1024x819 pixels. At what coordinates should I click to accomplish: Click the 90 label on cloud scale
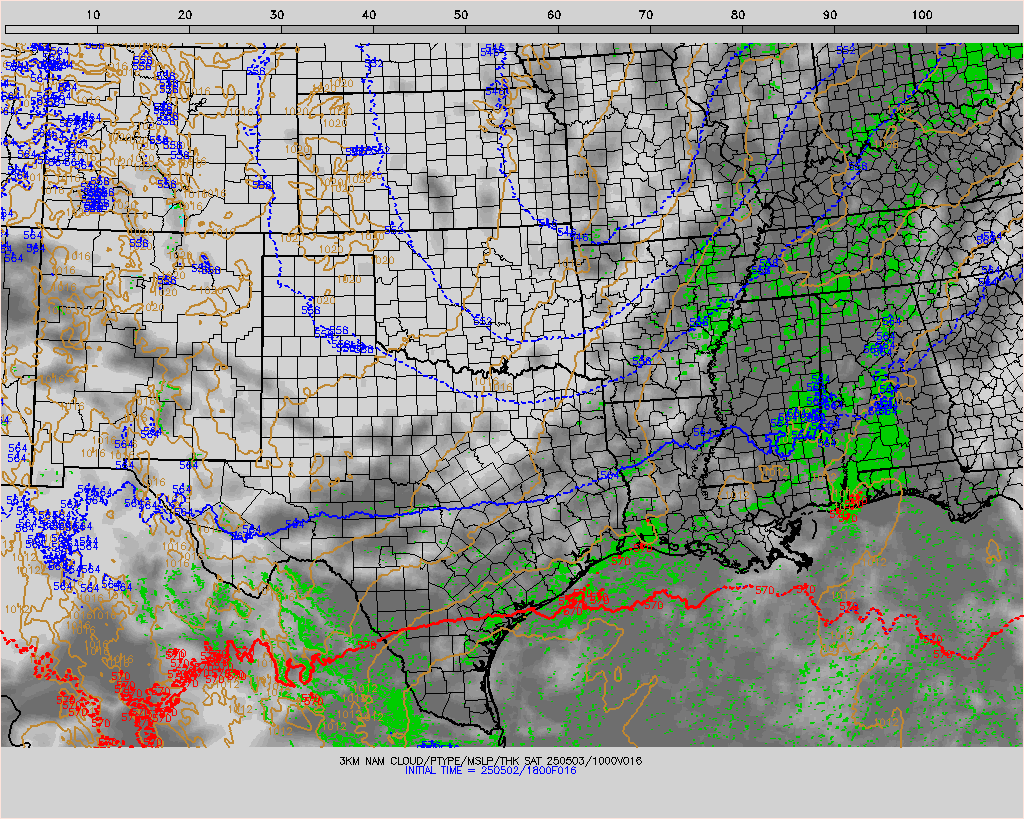pos(830,14)
